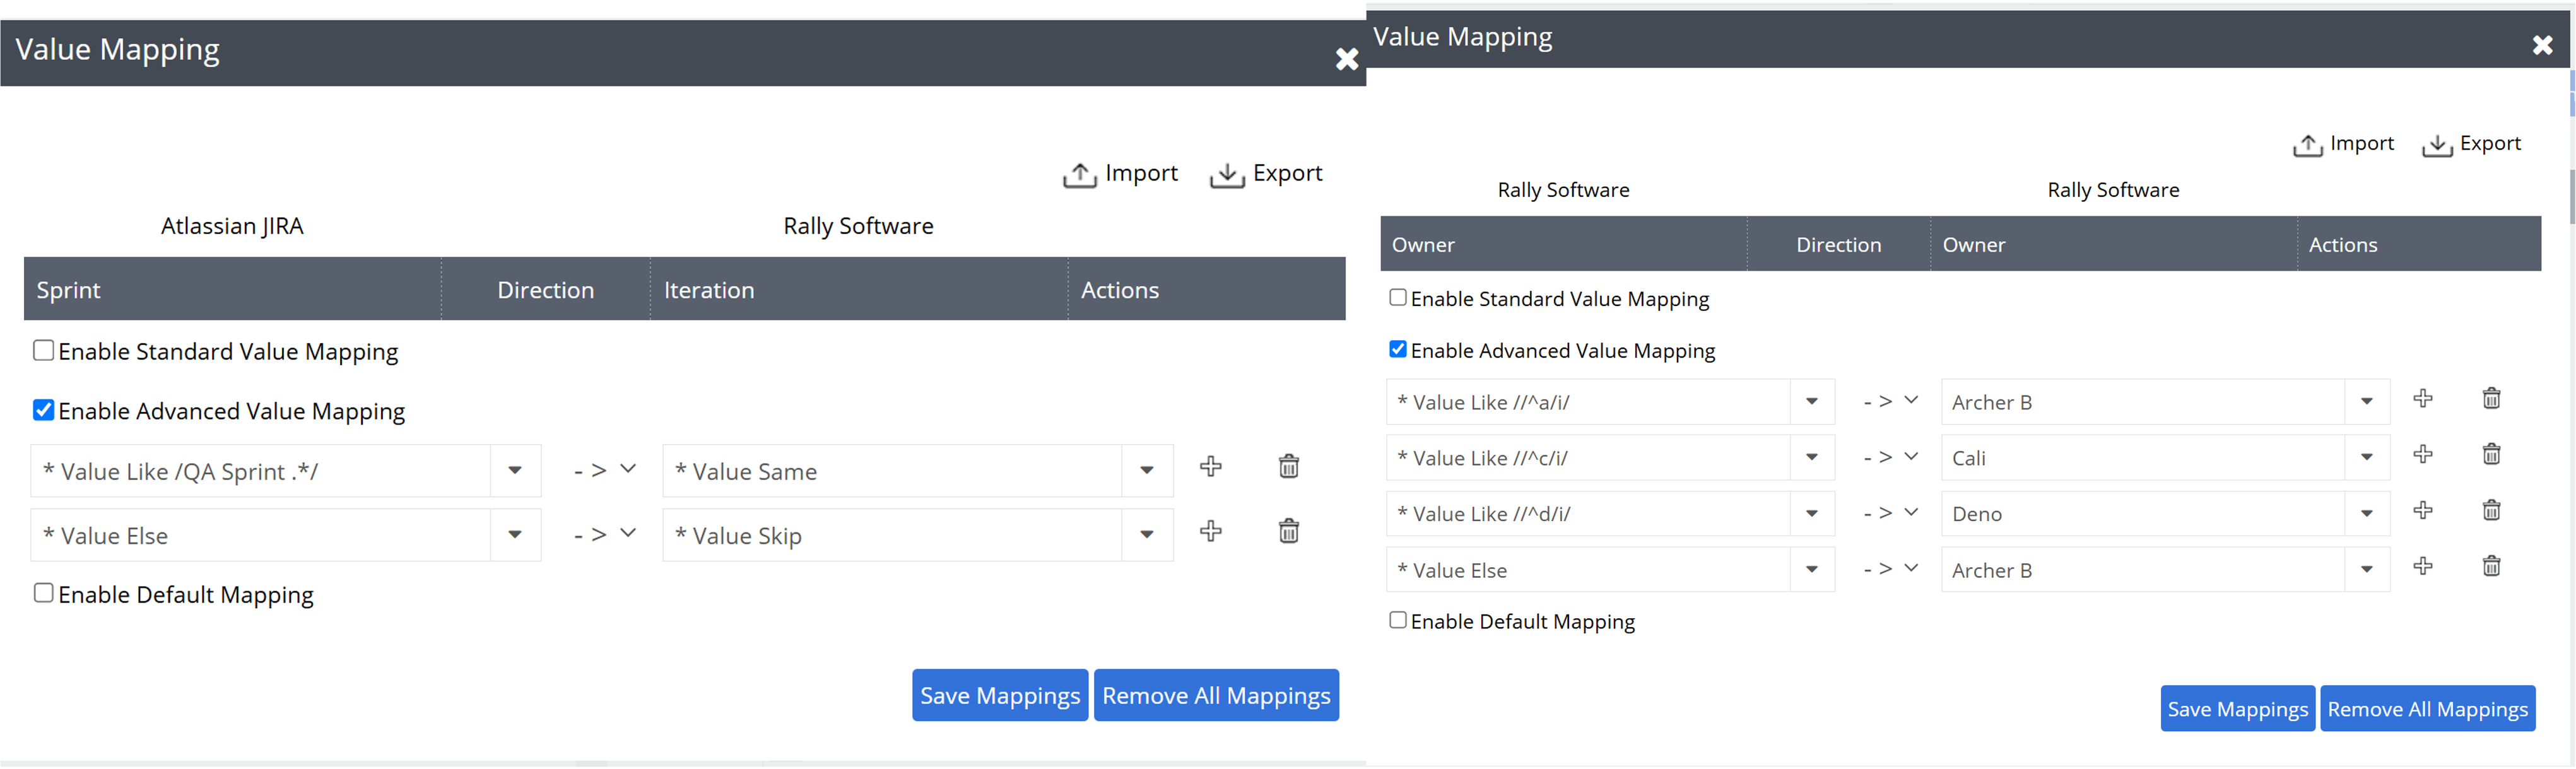Close the Owner Value Mapping dialog
This screenshot has height=769, width=2576.
click(x=2542, y=45)
